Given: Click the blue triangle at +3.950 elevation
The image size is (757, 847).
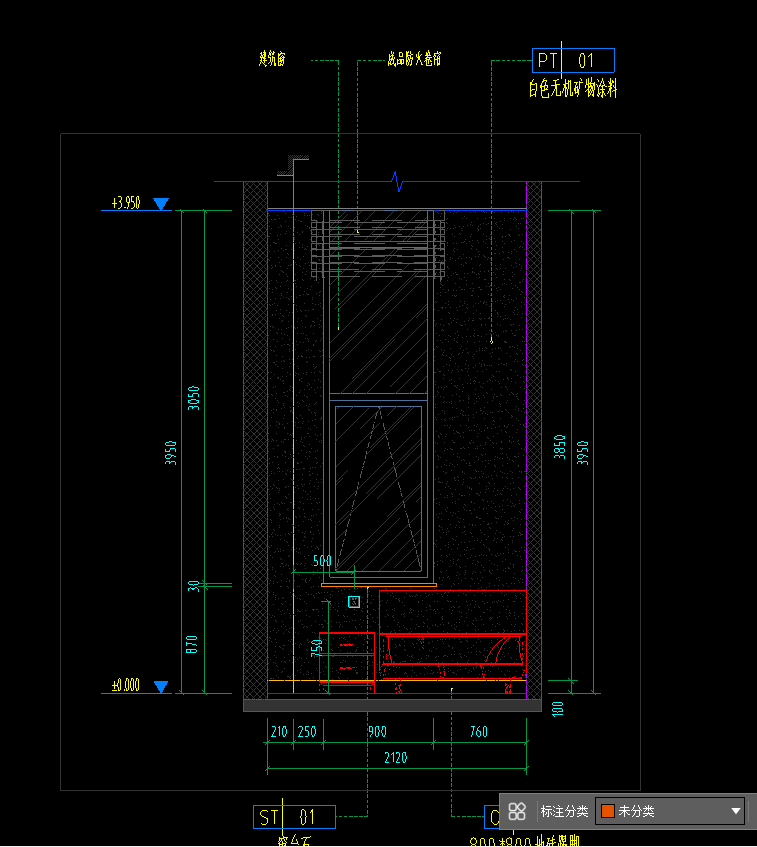Looking at the screenshot, I should pos(161,204).
